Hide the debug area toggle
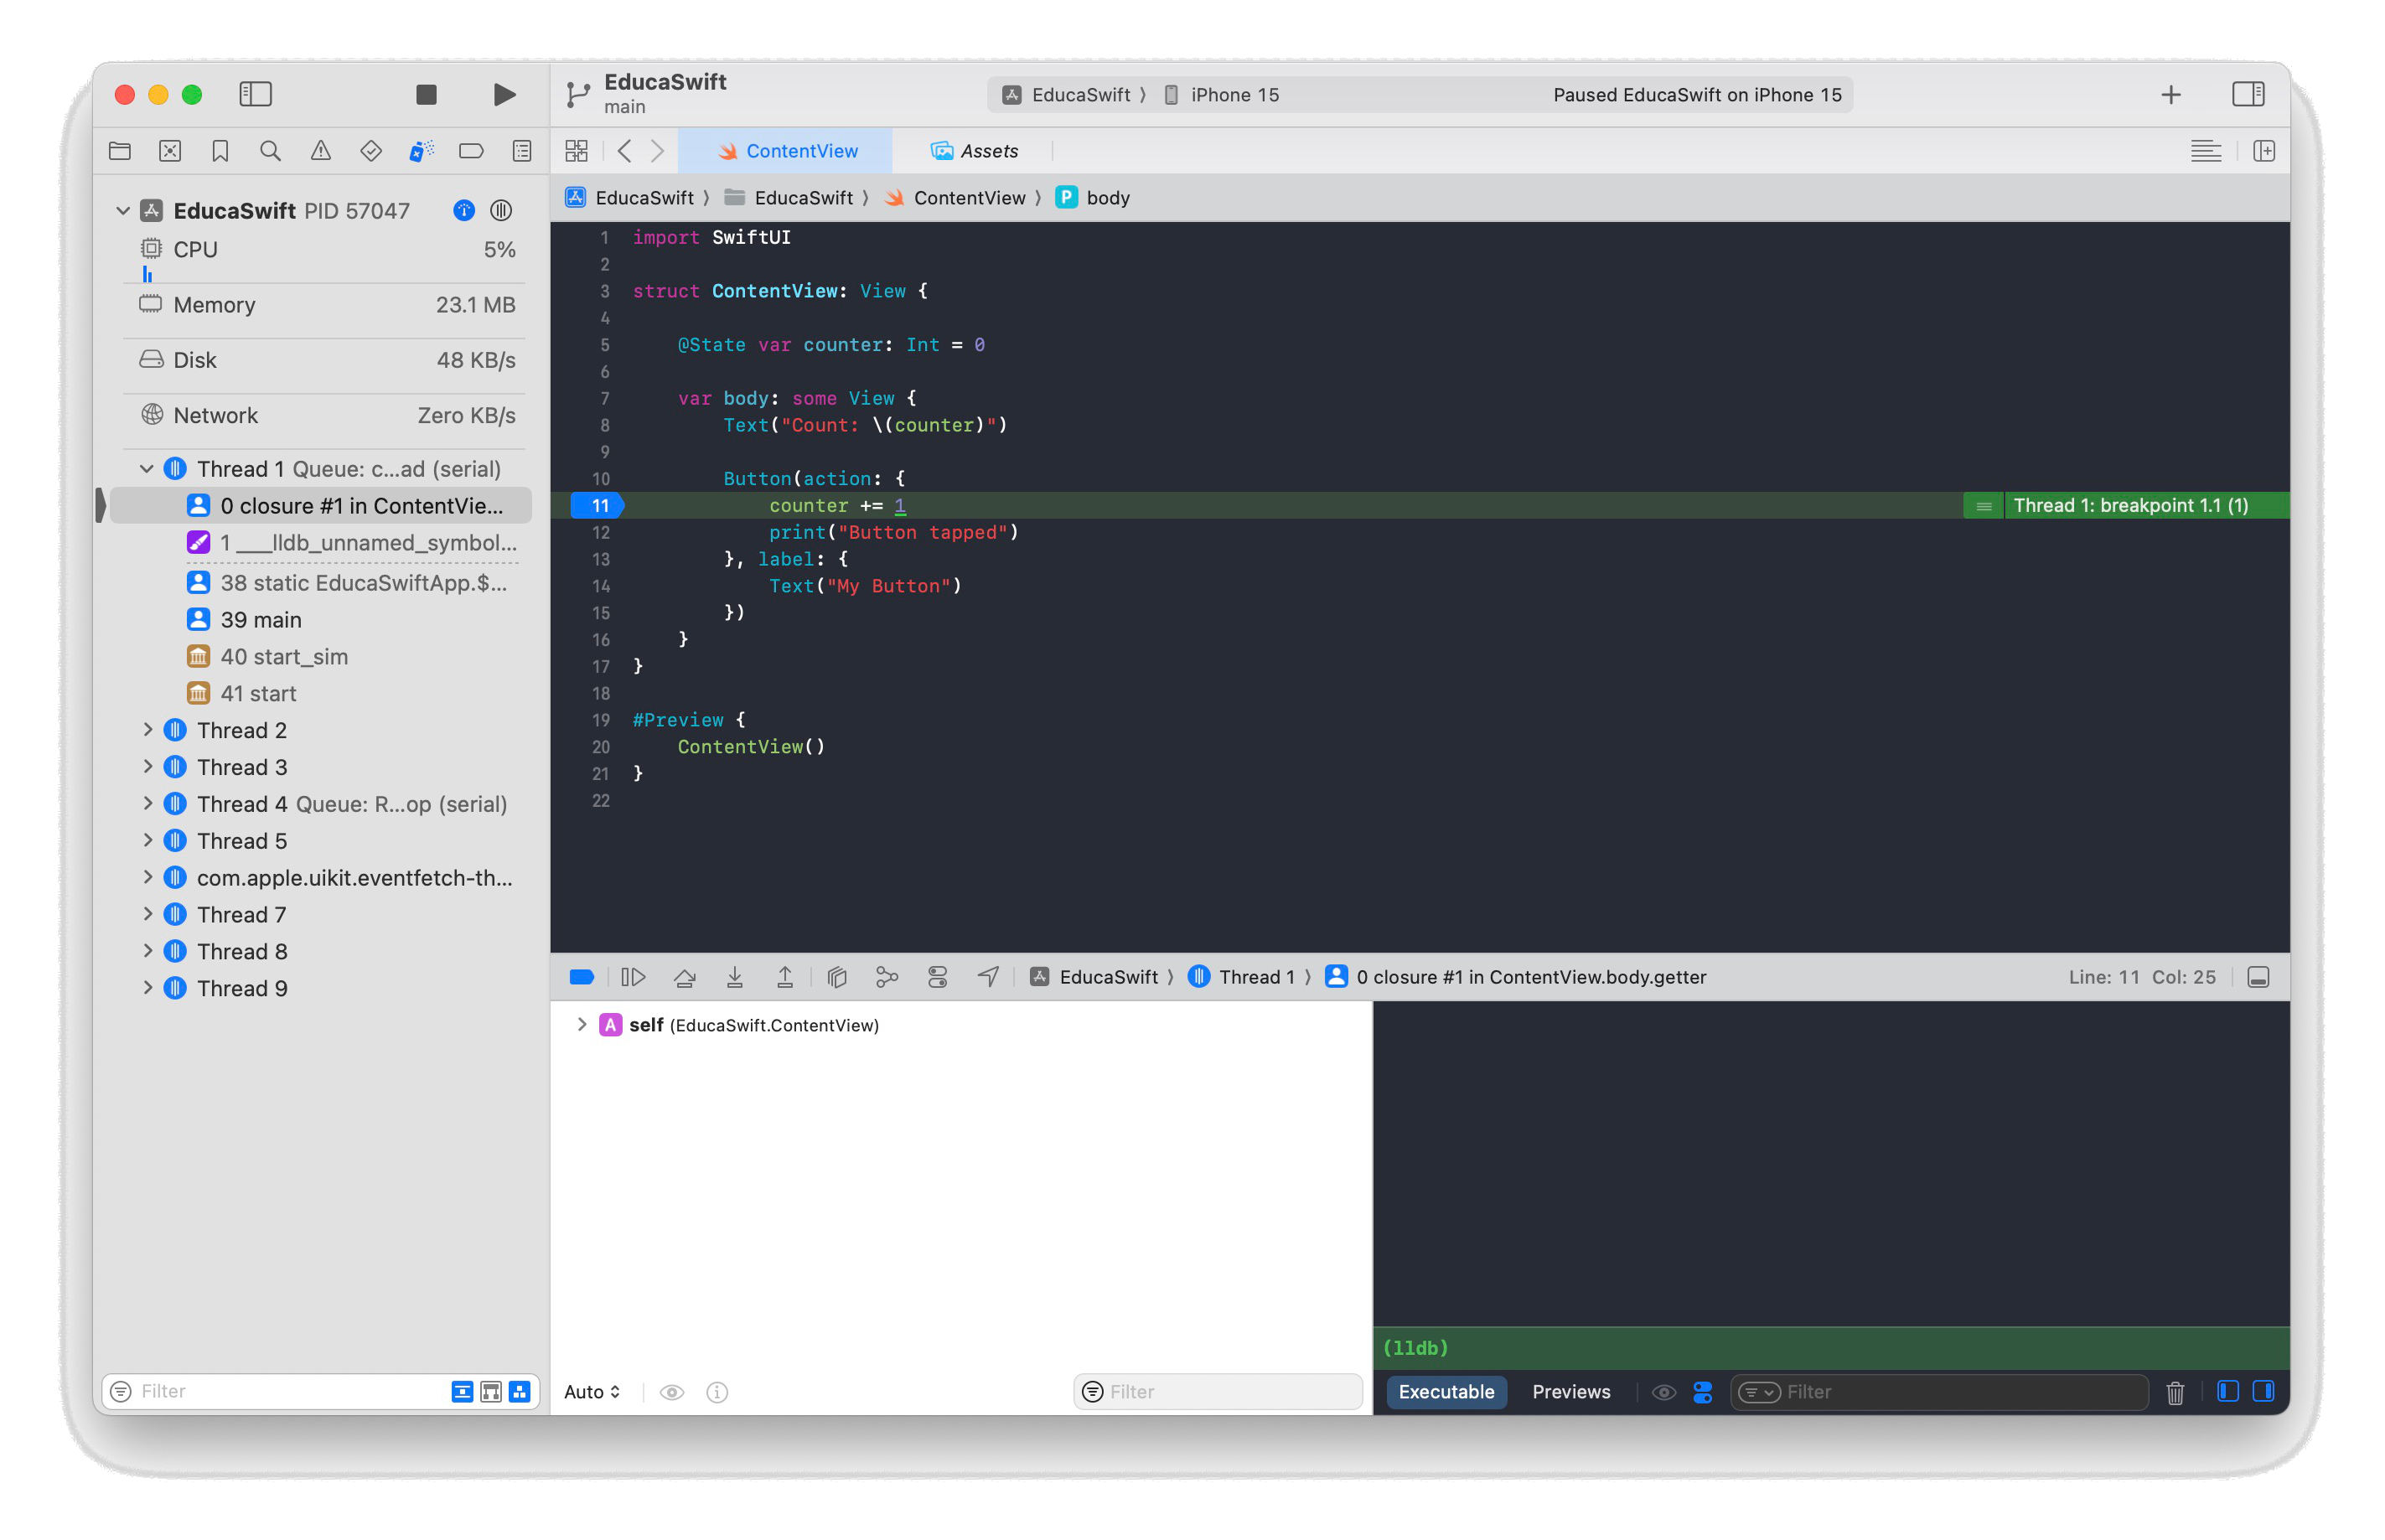2385x1540 pixels. 2257,977
